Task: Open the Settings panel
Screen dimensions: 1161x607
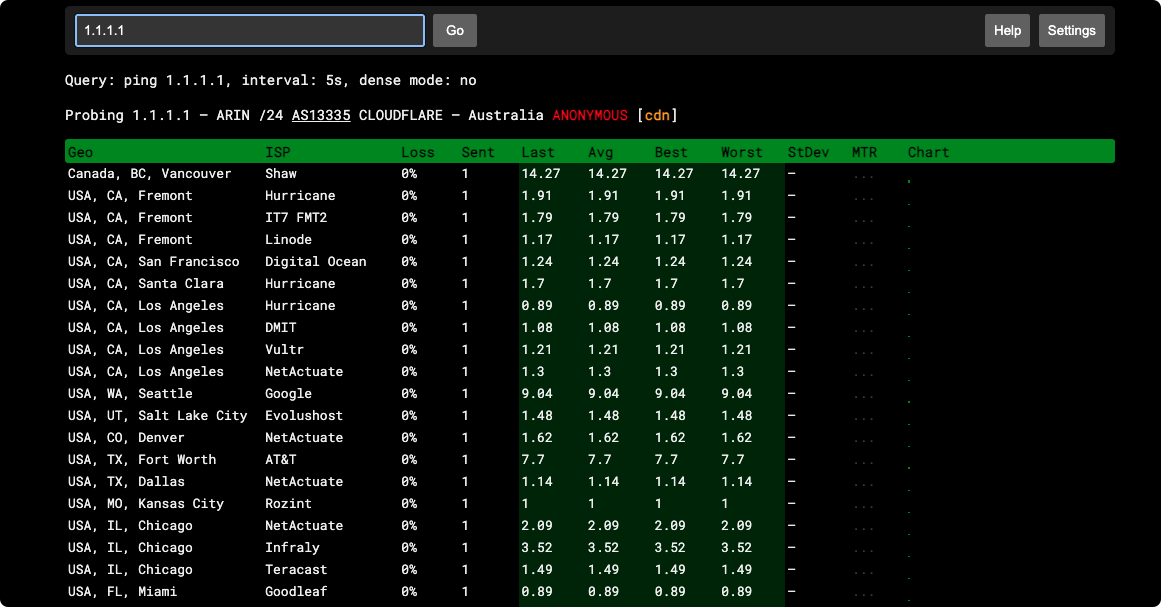Action: click(x=1071, y=30)
